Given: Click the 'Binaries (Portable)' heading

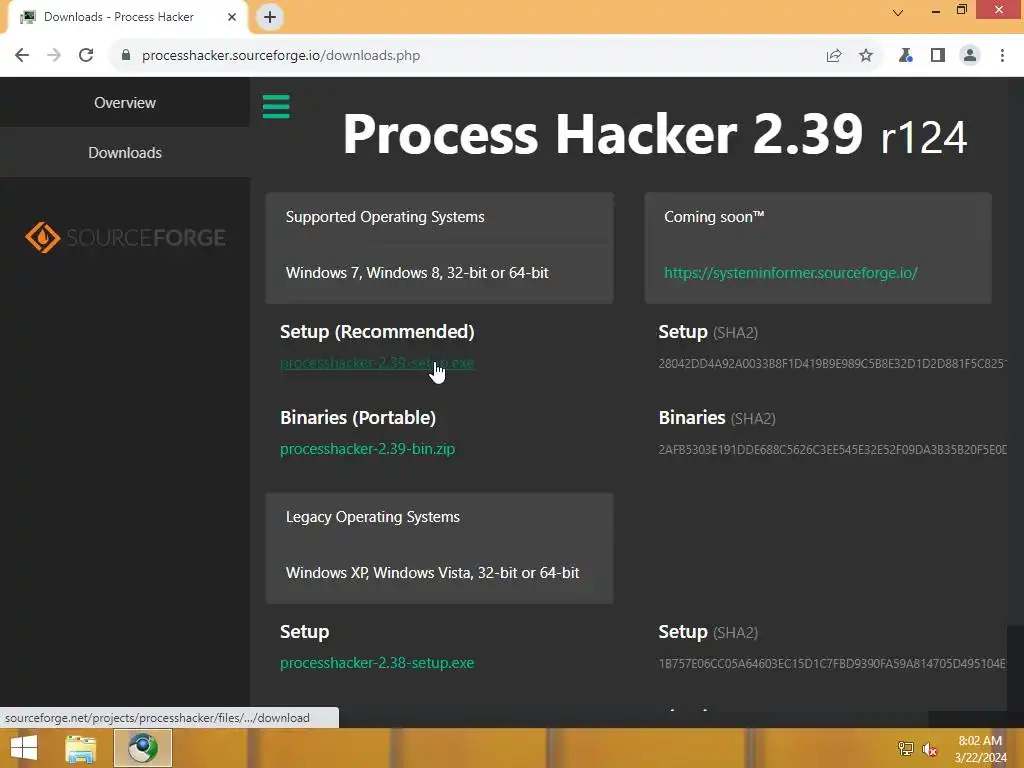Looking at the screenshot, I should [358, 418].
